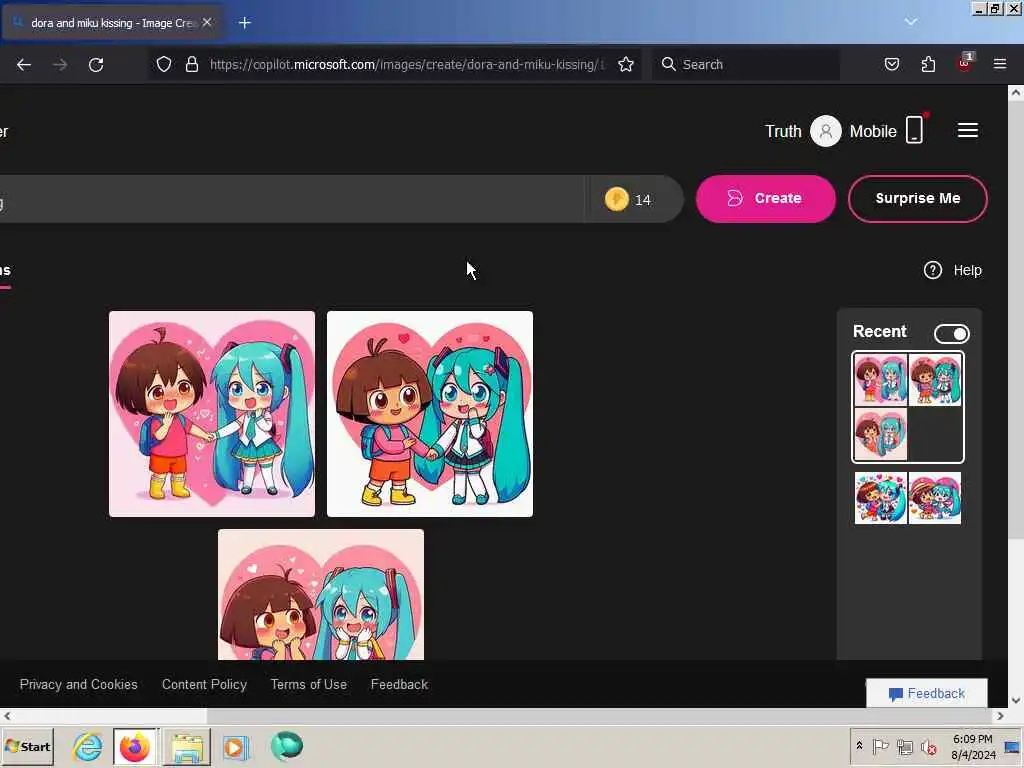Open the network tray icon
The height and width of the screenshot is (768, 1024).
[x=904, y=746]
